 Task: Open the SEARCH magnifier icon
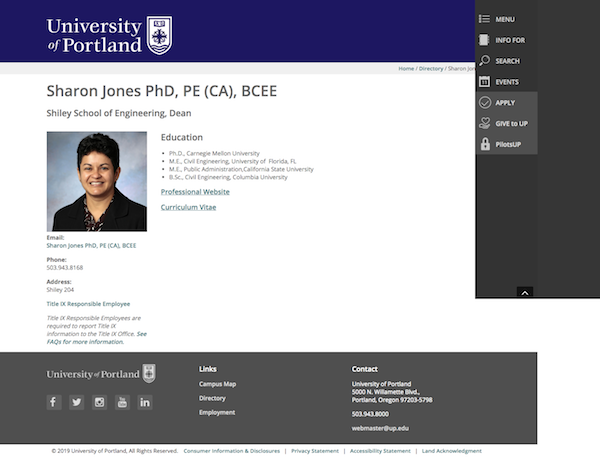pyautogui.click(x=484, y=60)
